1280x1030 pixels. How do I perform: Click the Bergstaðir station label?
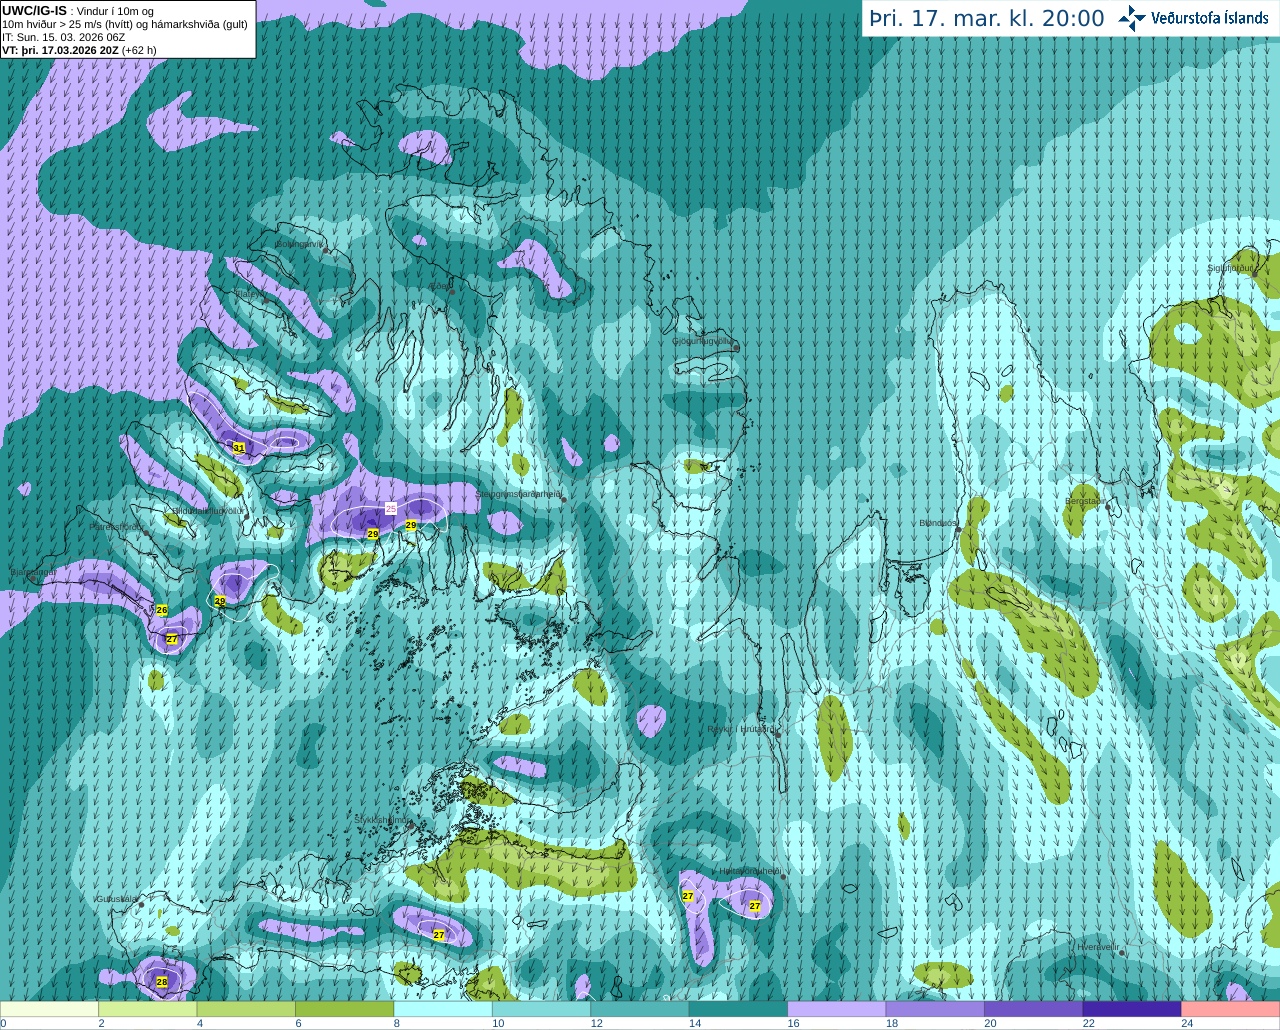tap(1086, 500)
